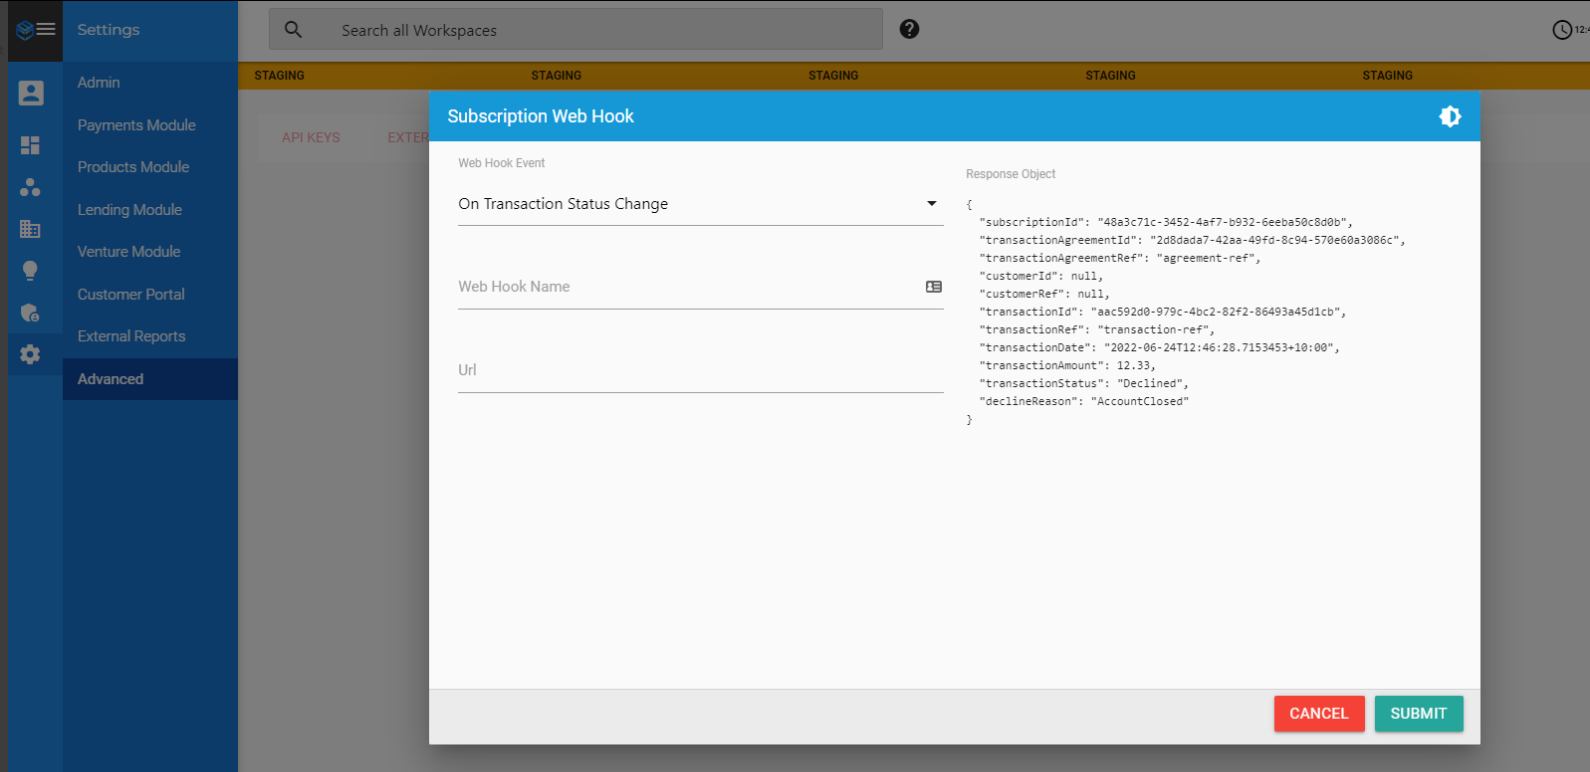Select the Advanced settings item
Viewport: 1590px width, 772px height.
point(150,379)
